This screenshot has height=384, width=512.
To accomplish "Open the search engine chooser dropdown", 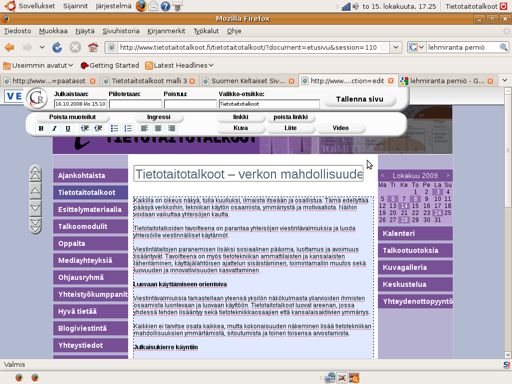I will coord(421,47).
